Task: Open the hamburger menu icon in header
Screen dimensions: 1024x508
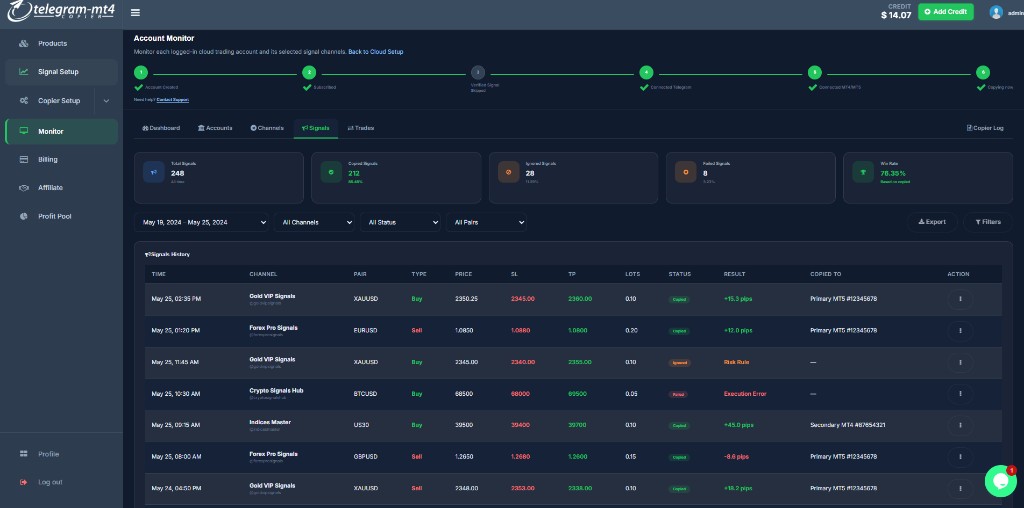Action: [x=135, y=12]
